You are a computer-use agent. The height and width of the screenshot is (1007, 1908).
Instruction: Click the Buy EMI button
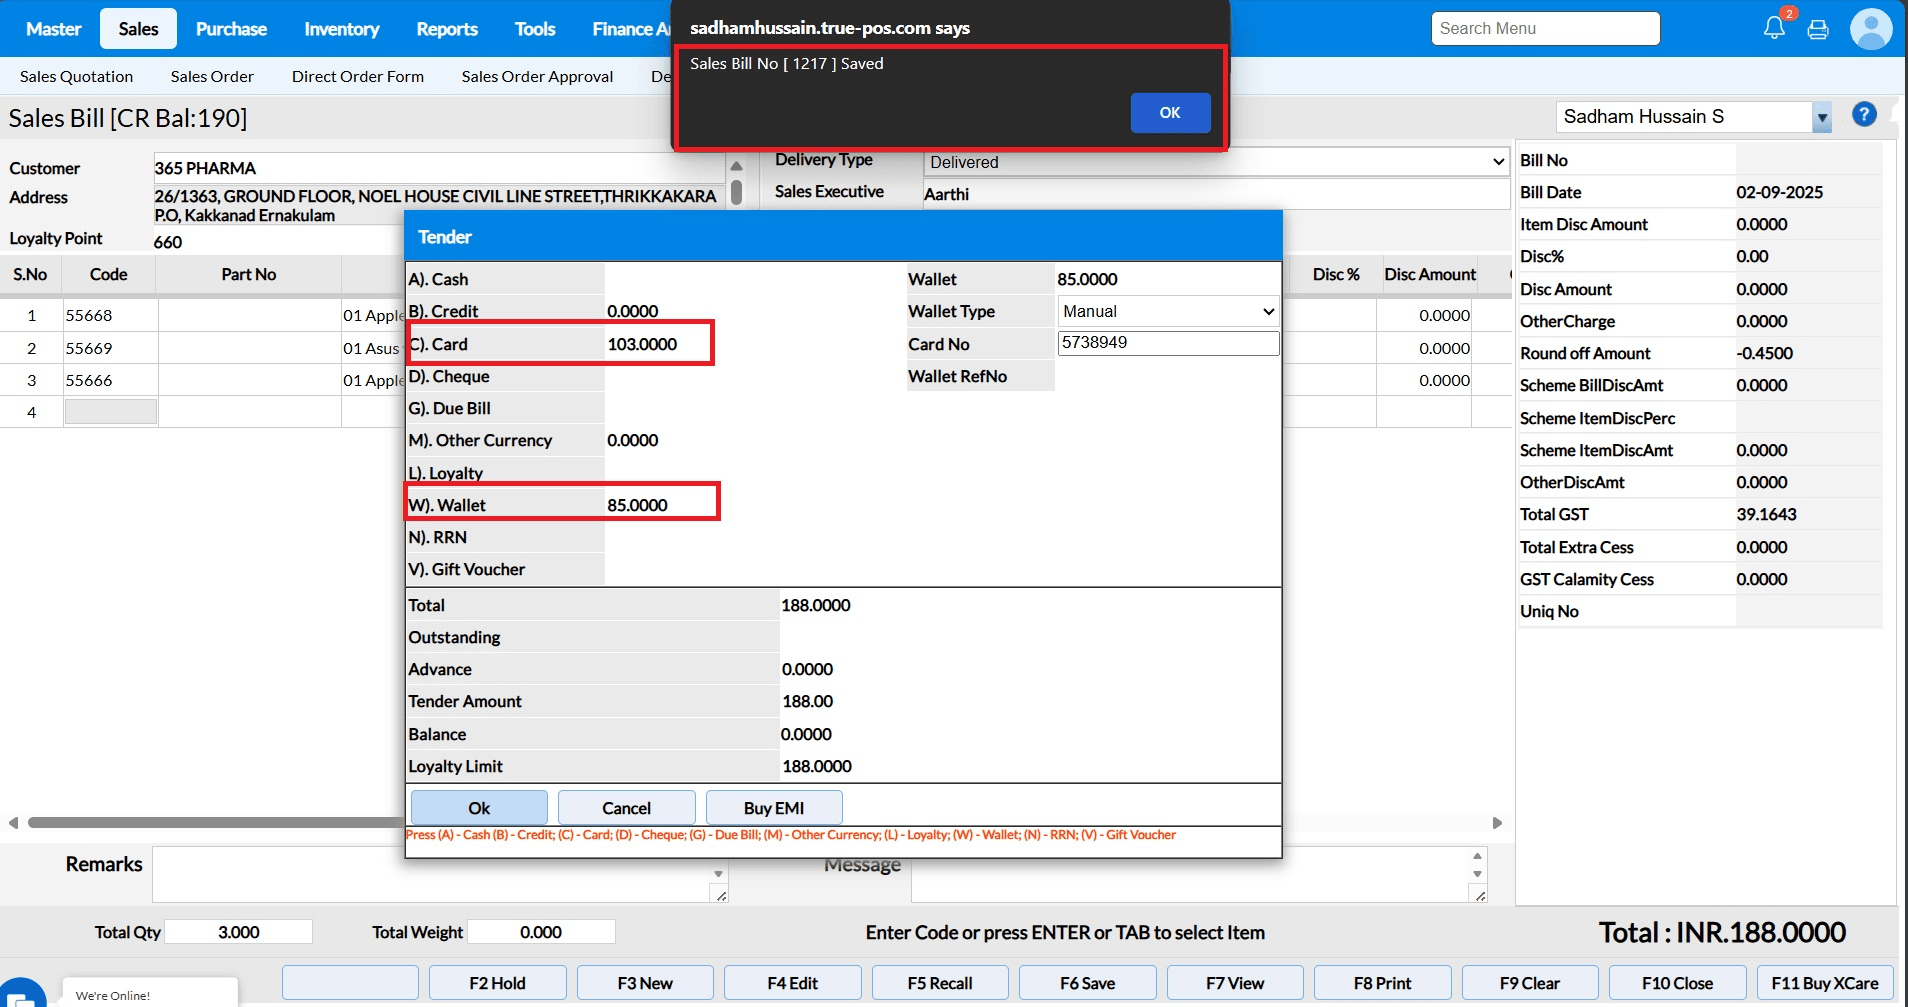click(773, 808)
